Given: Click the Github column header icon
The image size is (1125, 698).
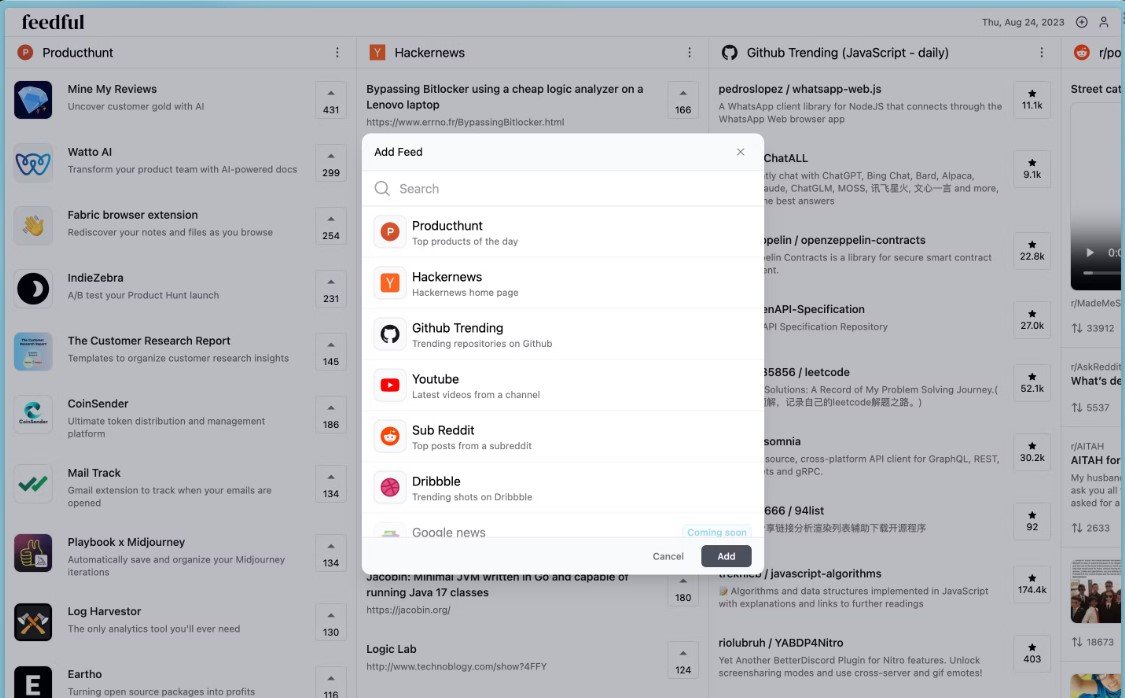Looking at the screenshot, I should [x=730, y=52].
